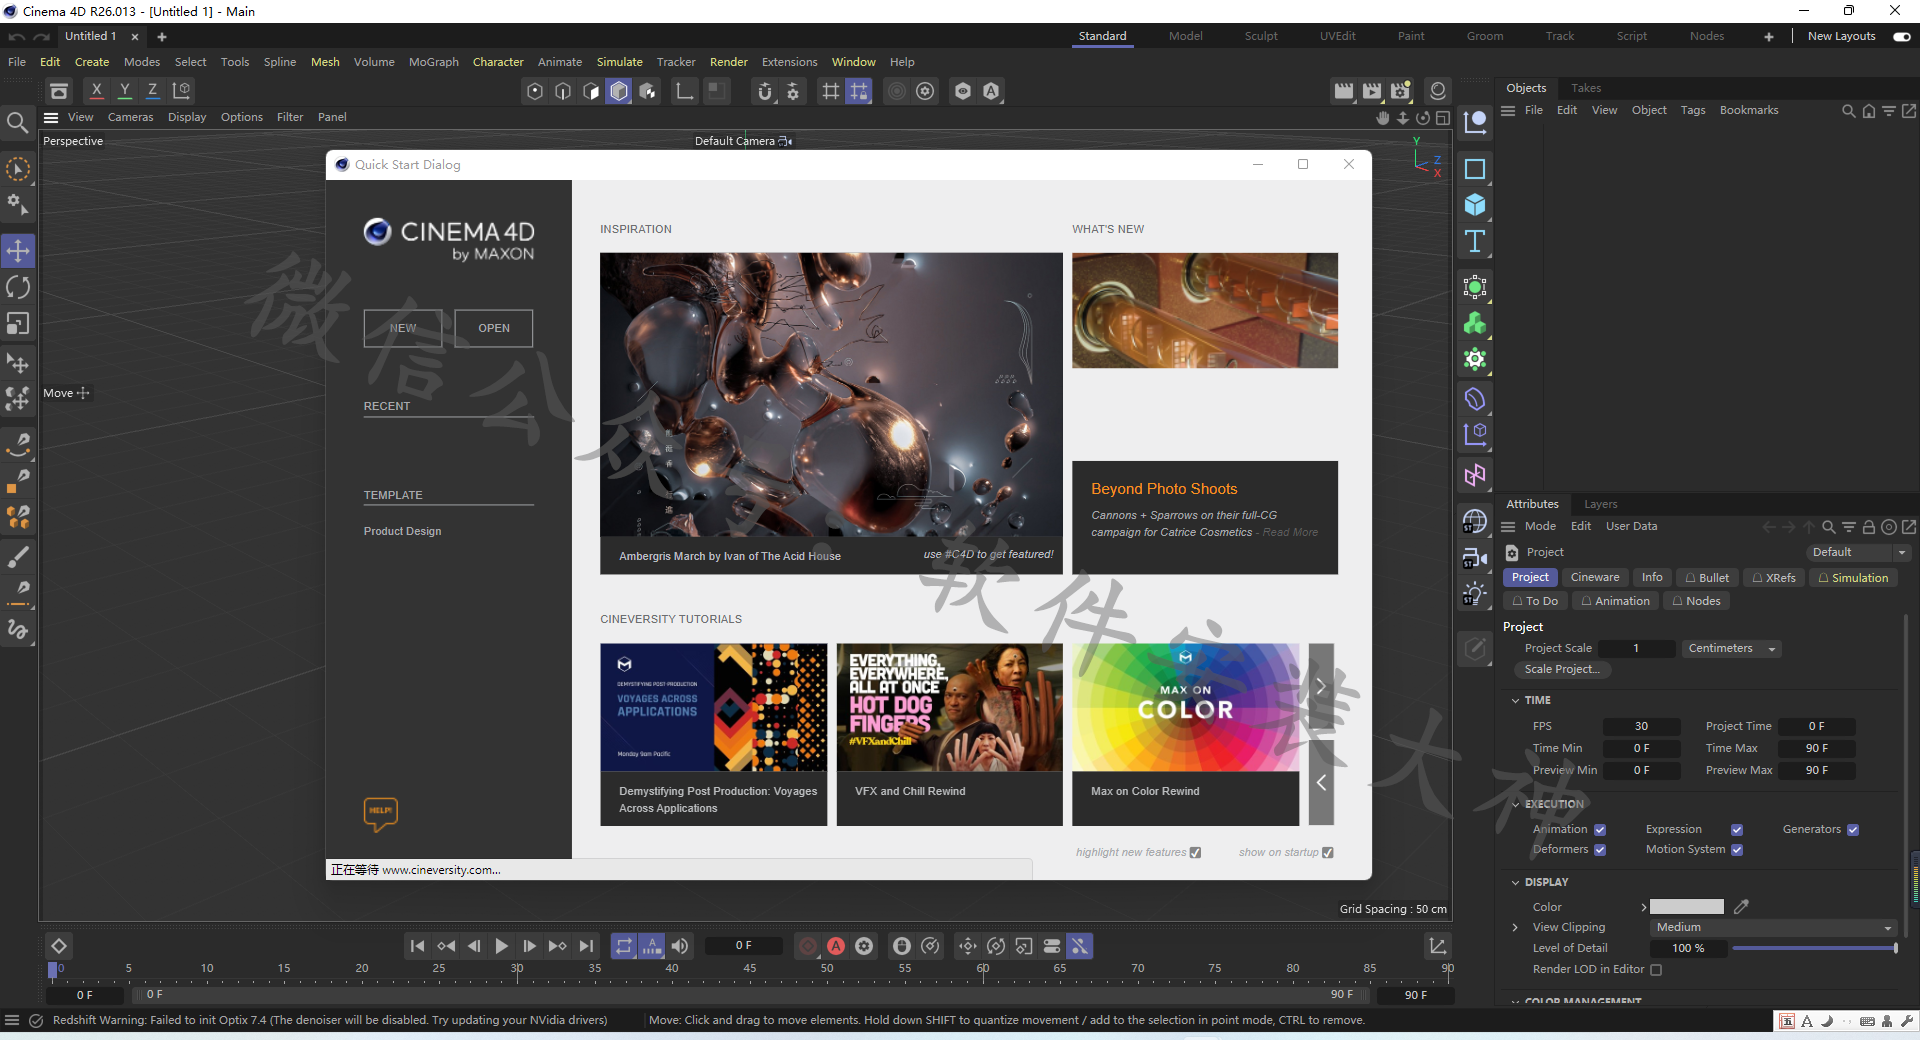Toggle timeline sound speaker icon
This screenshot has height=1040, width=1920.
pos(680,946)
